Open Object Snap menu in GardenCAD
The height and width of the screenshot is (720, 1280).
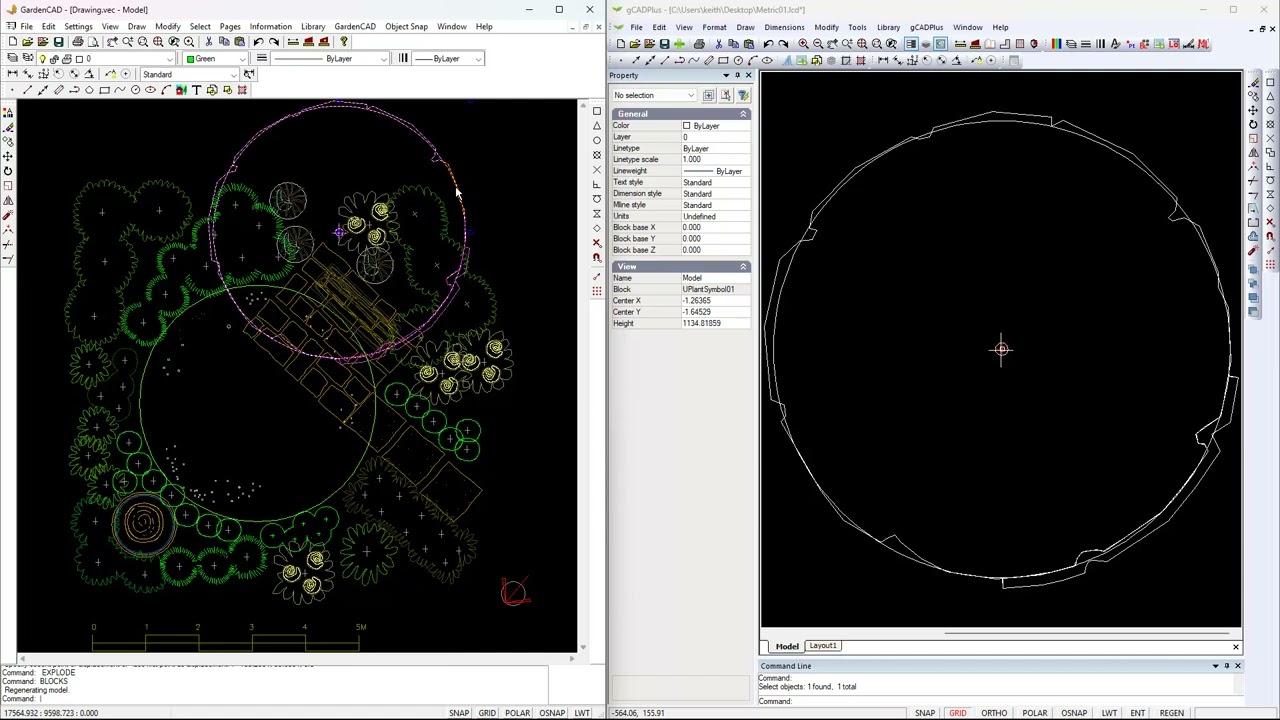tap(406, 26)
